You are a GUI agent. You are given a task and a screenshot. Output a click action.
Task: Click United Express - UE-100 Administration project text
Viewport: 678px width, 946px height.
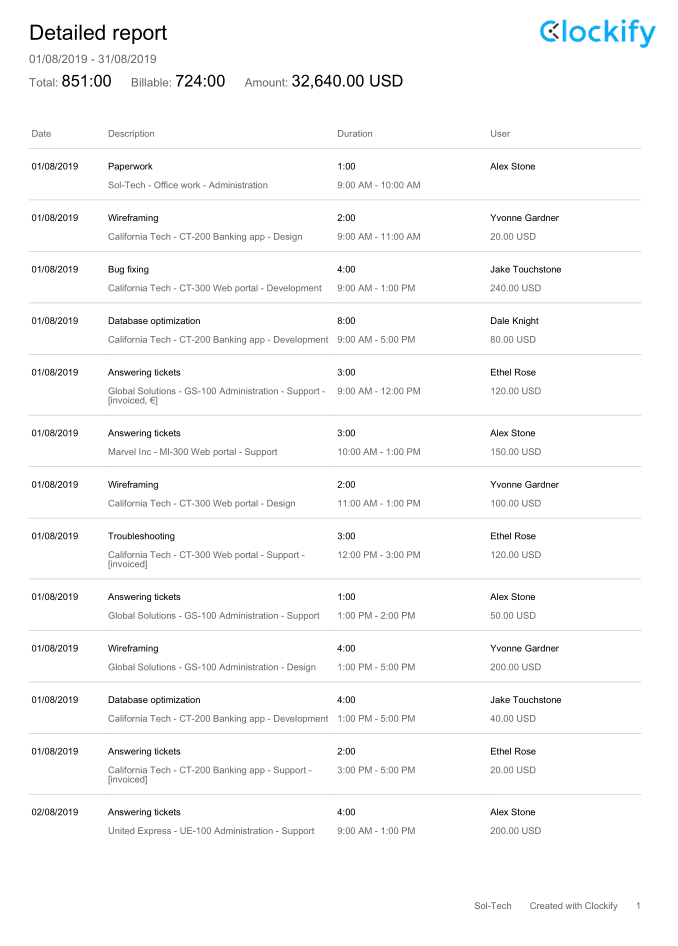point(190,831)
